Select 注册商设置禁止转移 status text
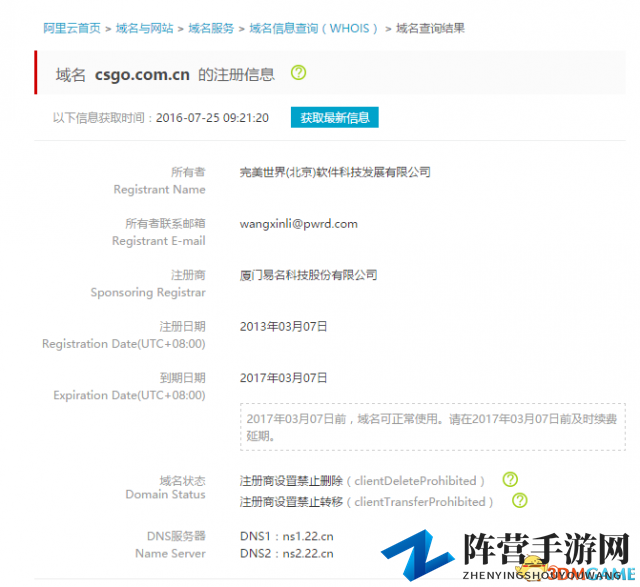This screenshot has width=640, height=587. pos(291,502)
